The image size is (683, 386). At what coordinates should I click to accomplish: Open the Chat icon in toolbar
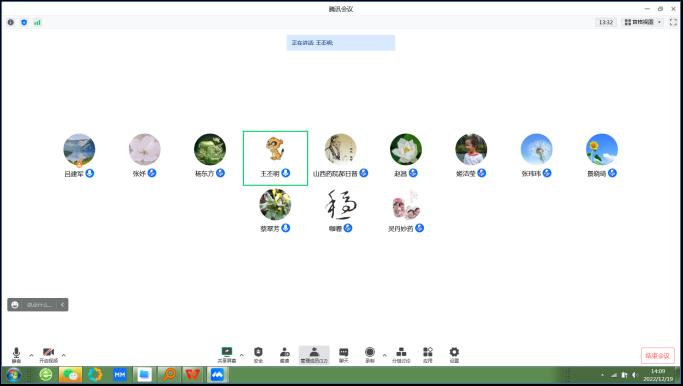pyautogui.click(x=344, y=355)
